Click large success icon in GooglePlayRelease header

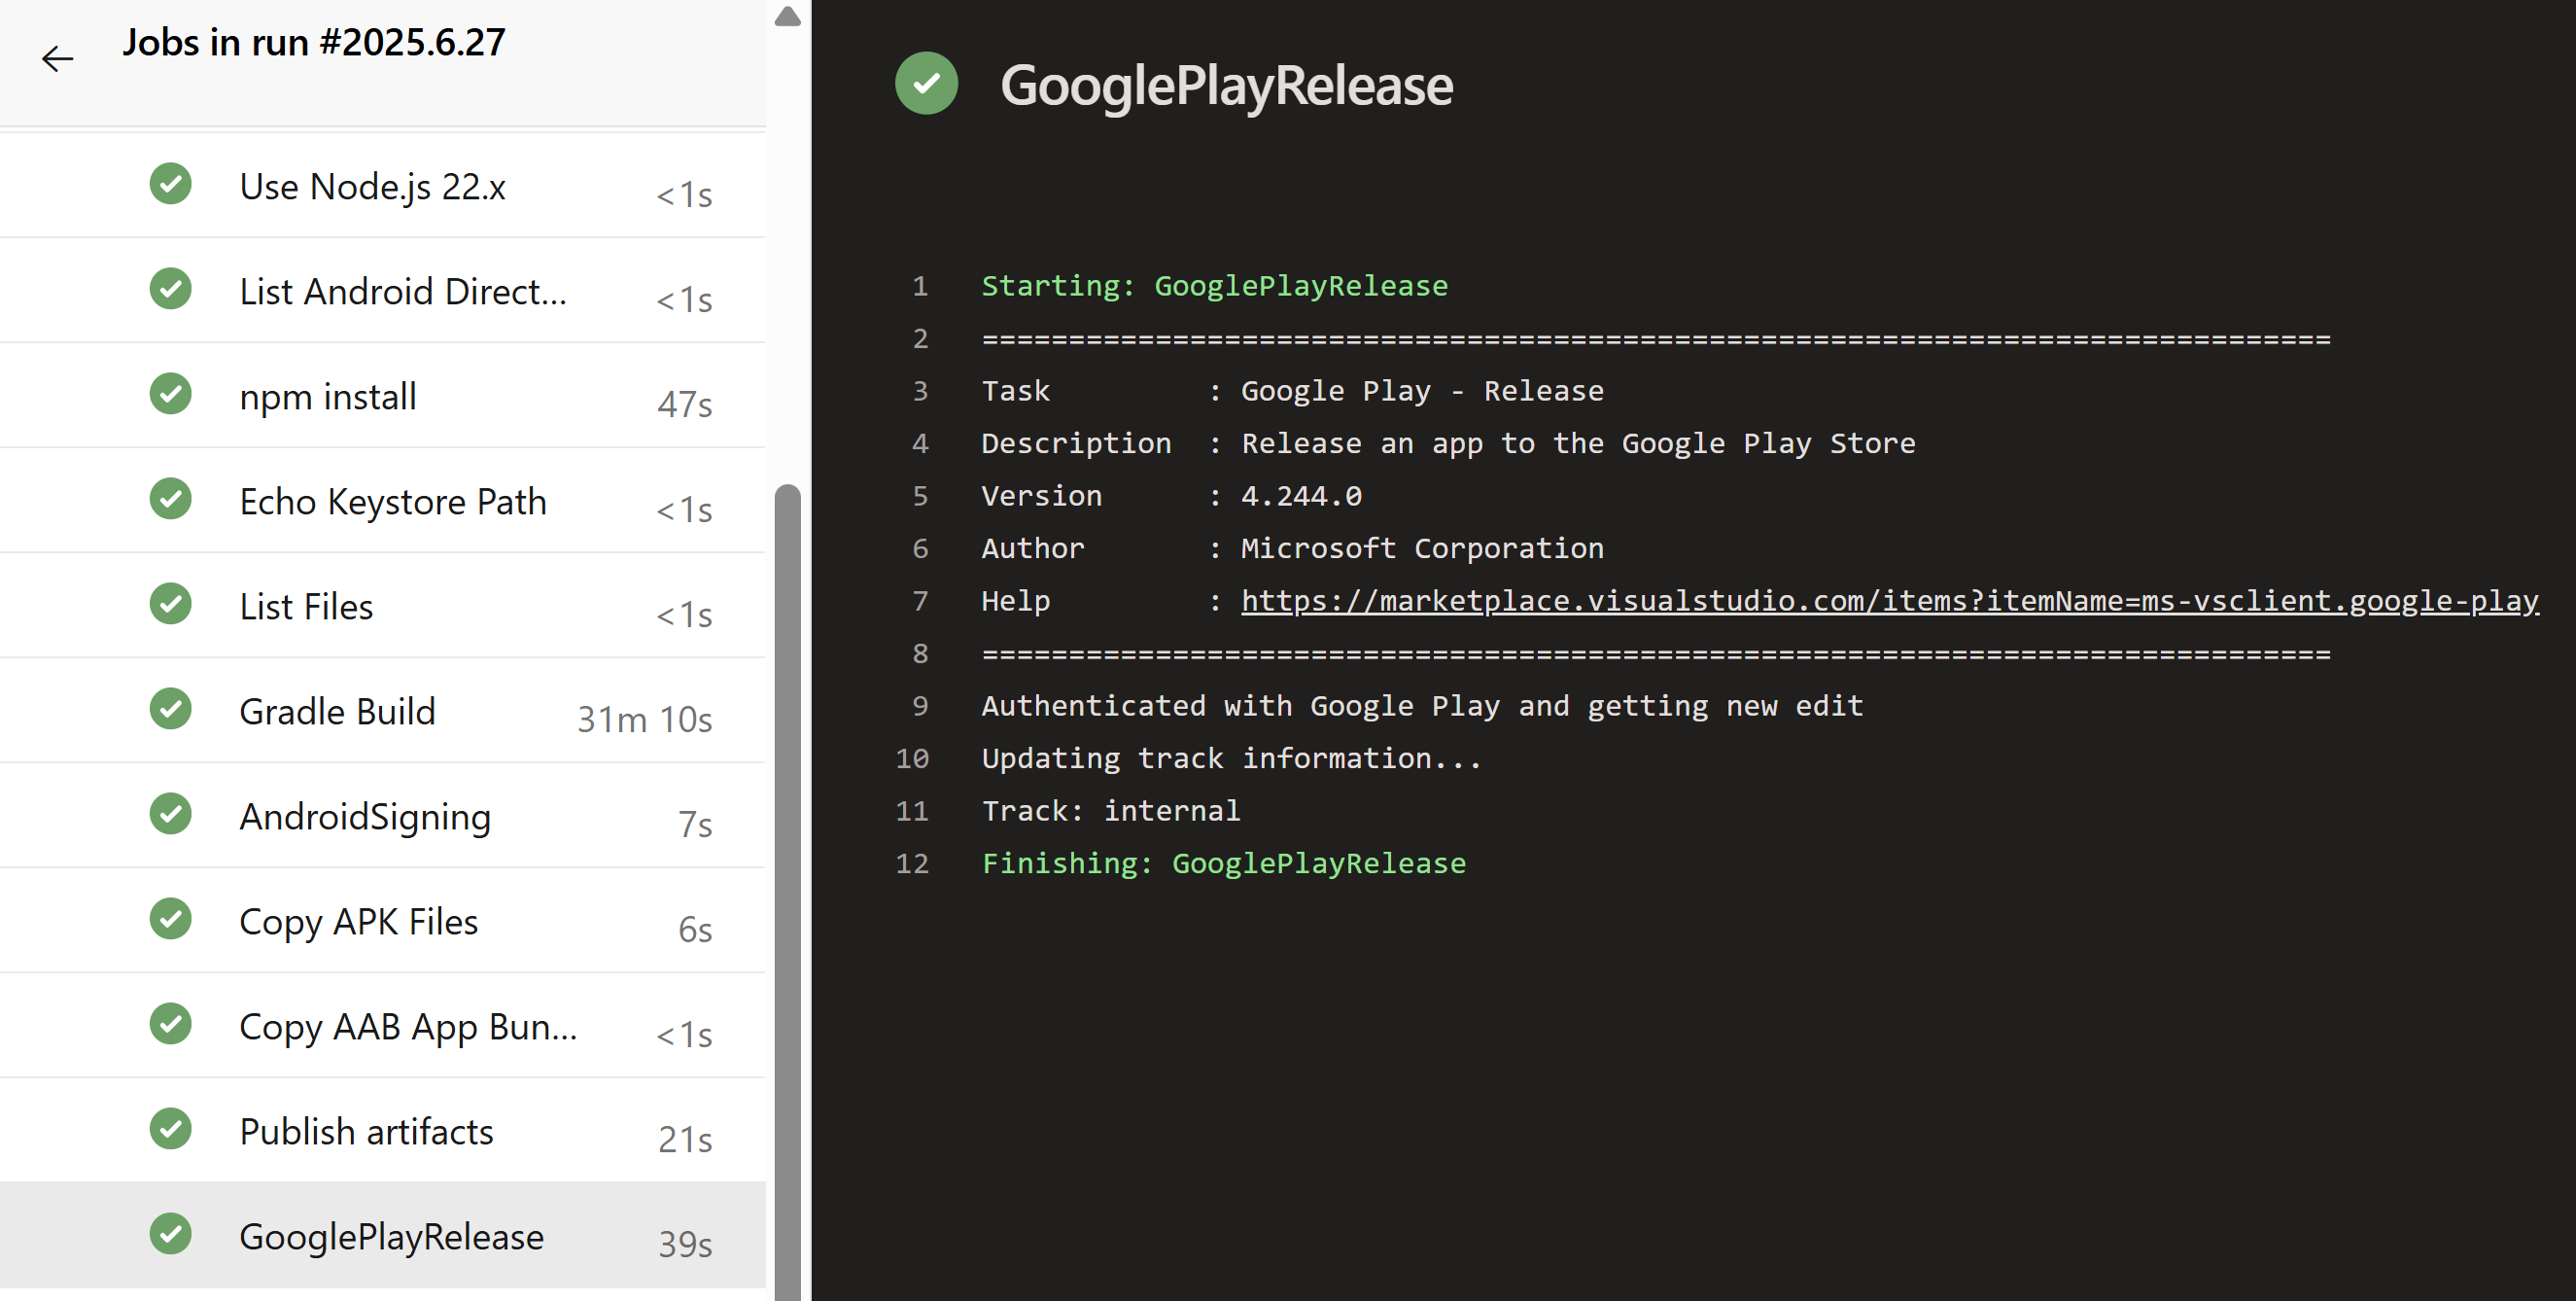[x=926, y=84]
